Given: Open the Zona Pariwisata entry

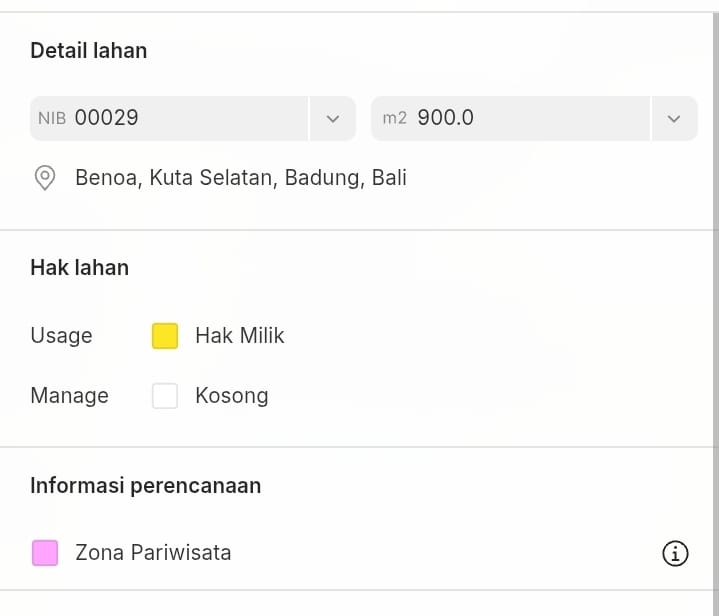Looking at the screenshot, I should pos(153,553).
